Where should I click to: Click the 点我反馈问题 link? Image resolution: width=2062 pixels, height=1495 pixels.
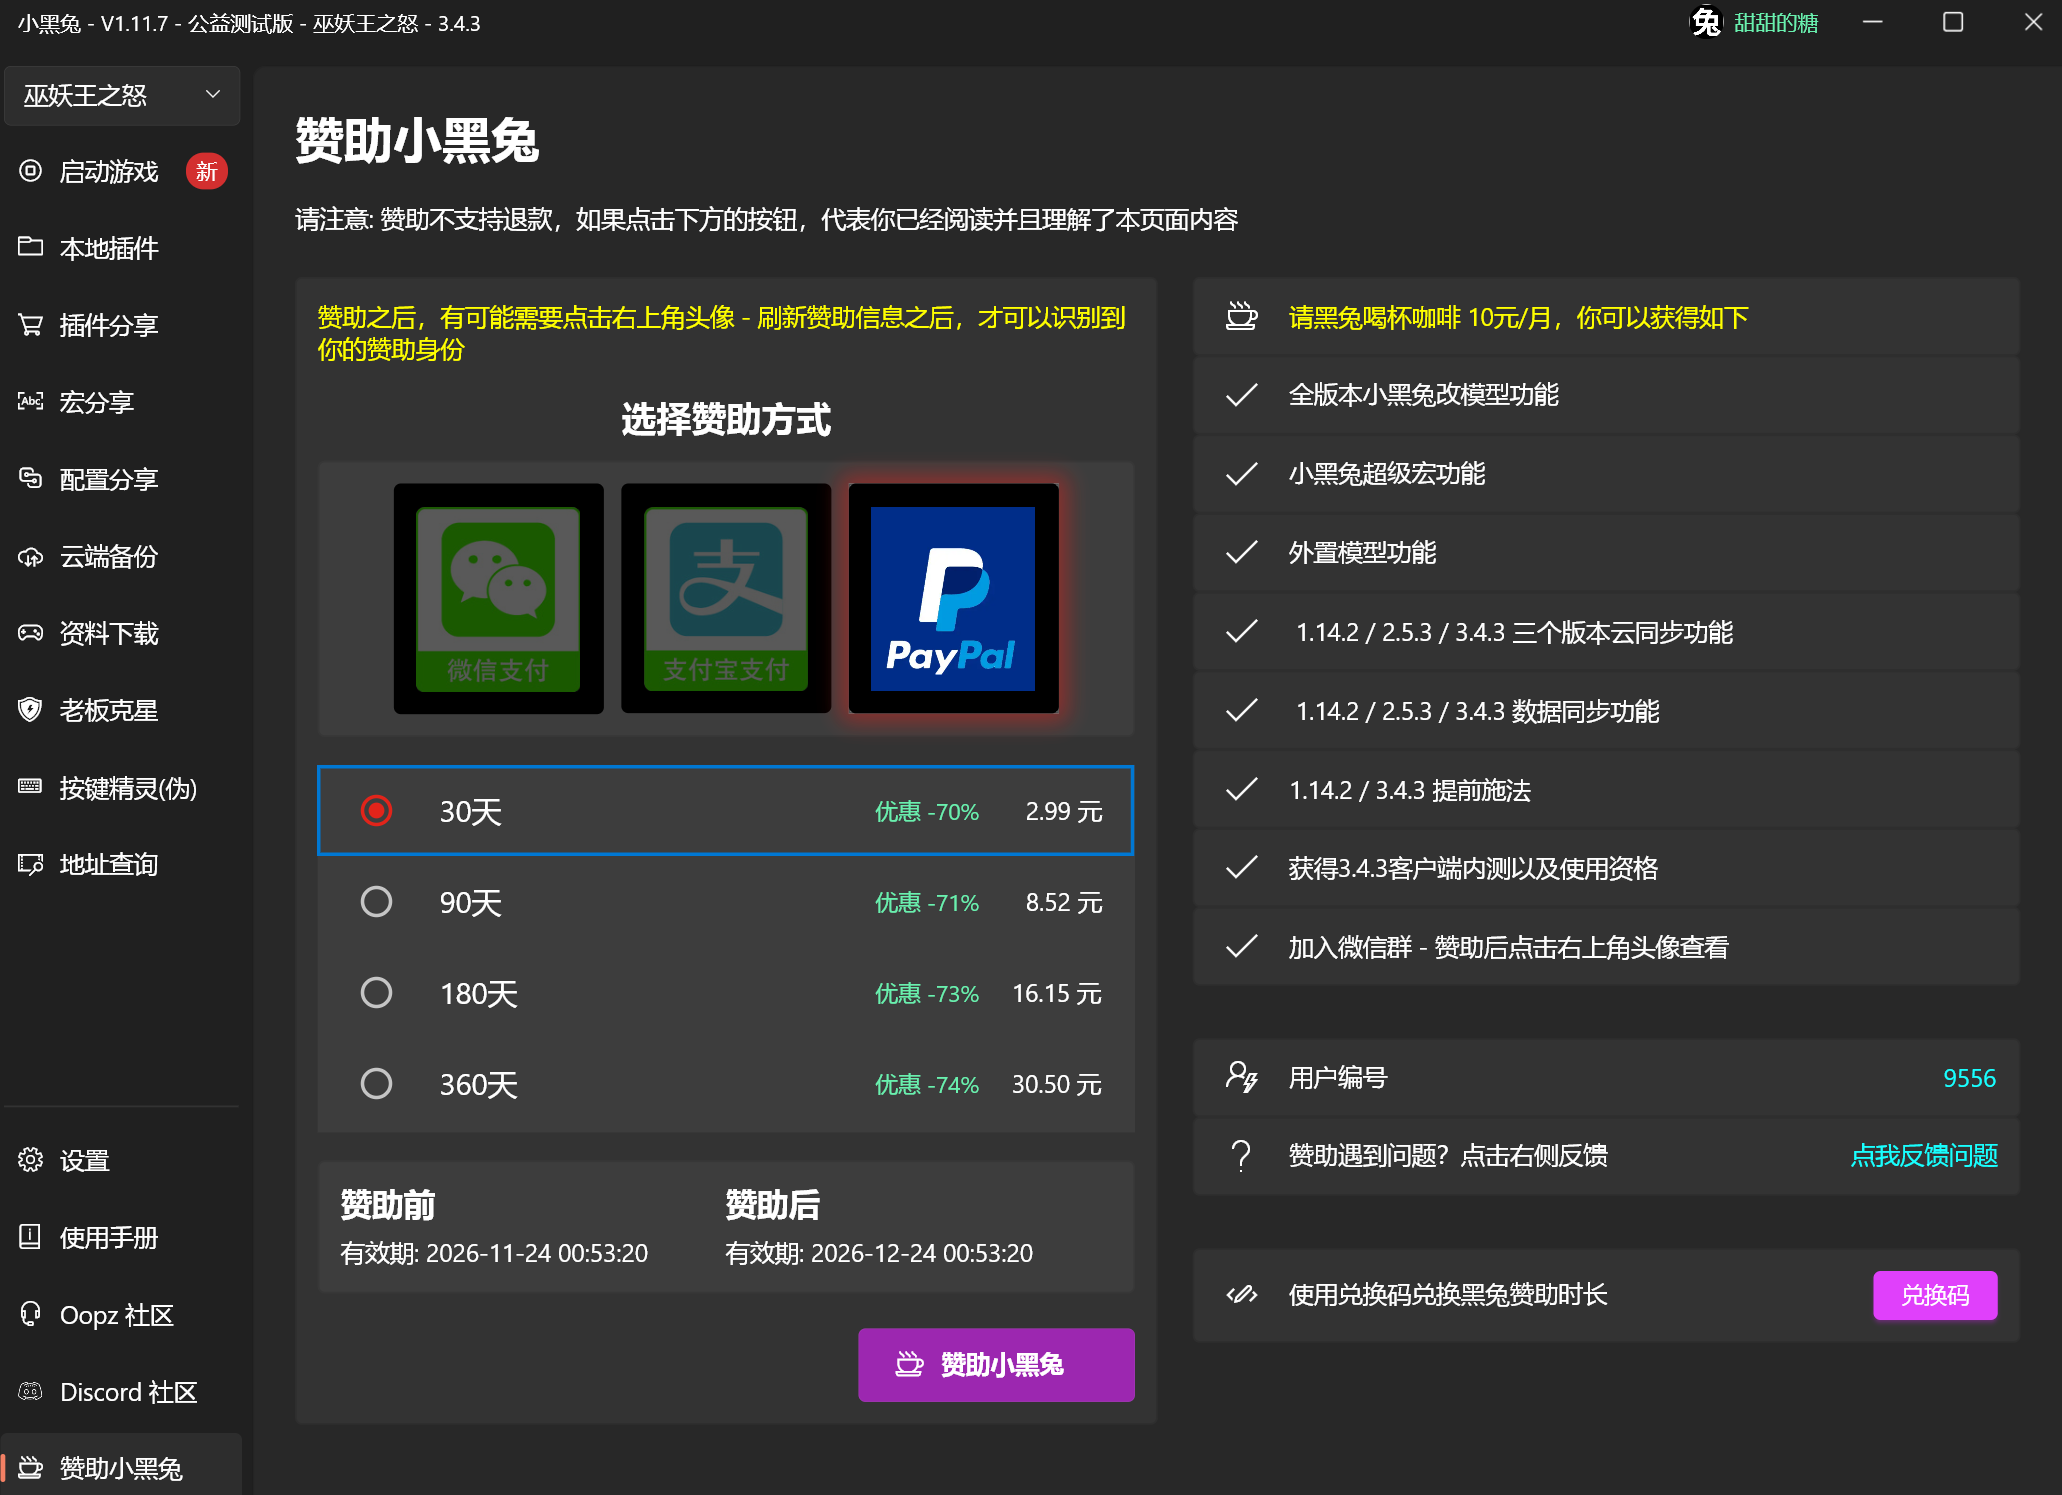click(x=1924, y=1156)
